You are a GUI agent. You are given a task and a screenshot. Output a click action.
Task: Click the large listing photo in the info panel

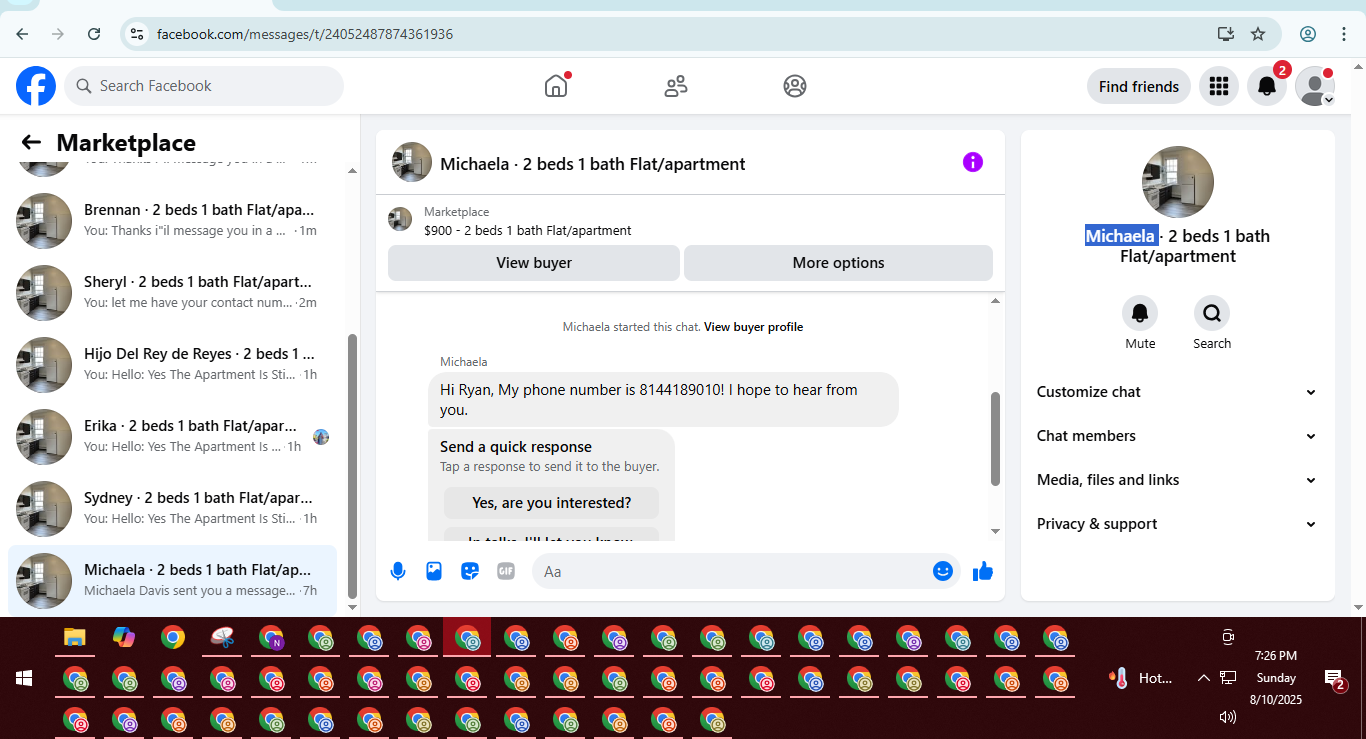pos(1178,182)
